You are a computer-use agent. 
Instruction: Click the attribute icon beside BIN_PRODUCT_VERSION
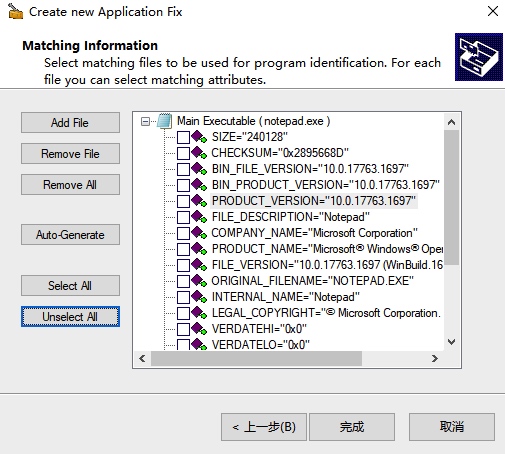click(199, 185)
